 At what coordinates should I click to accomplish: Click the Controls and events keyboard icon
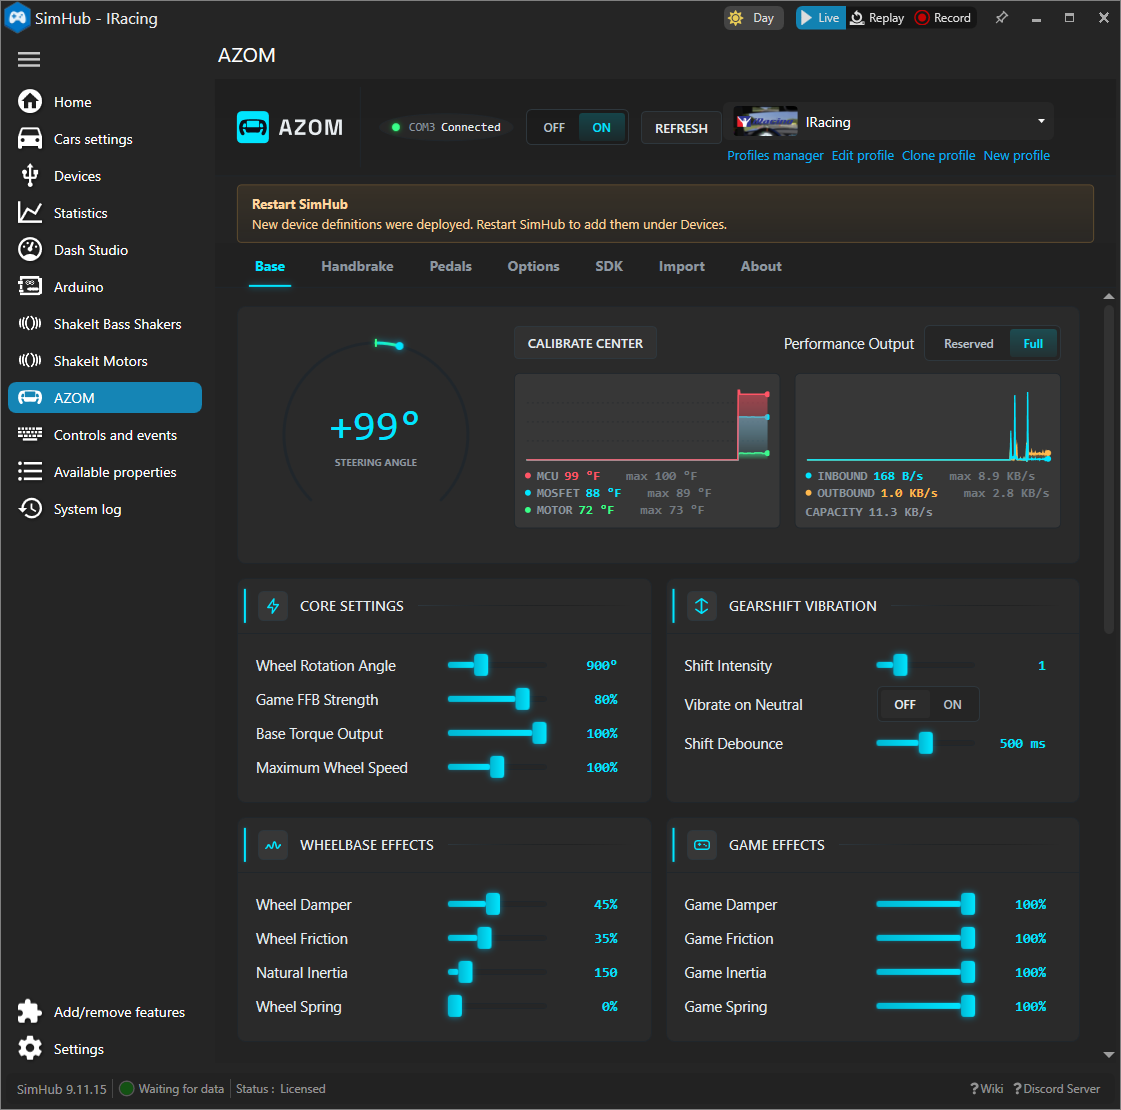(x=30, y=434)
